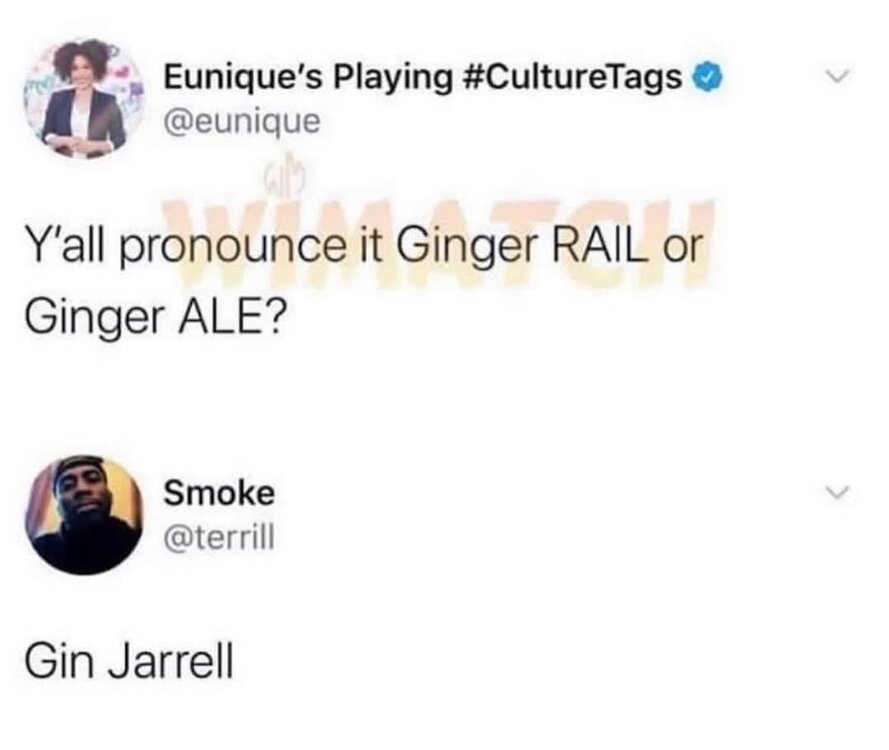Viewport: 889px width, 750px height.
Task: Open the @eunique handle link
Action: tap(242, 121)
